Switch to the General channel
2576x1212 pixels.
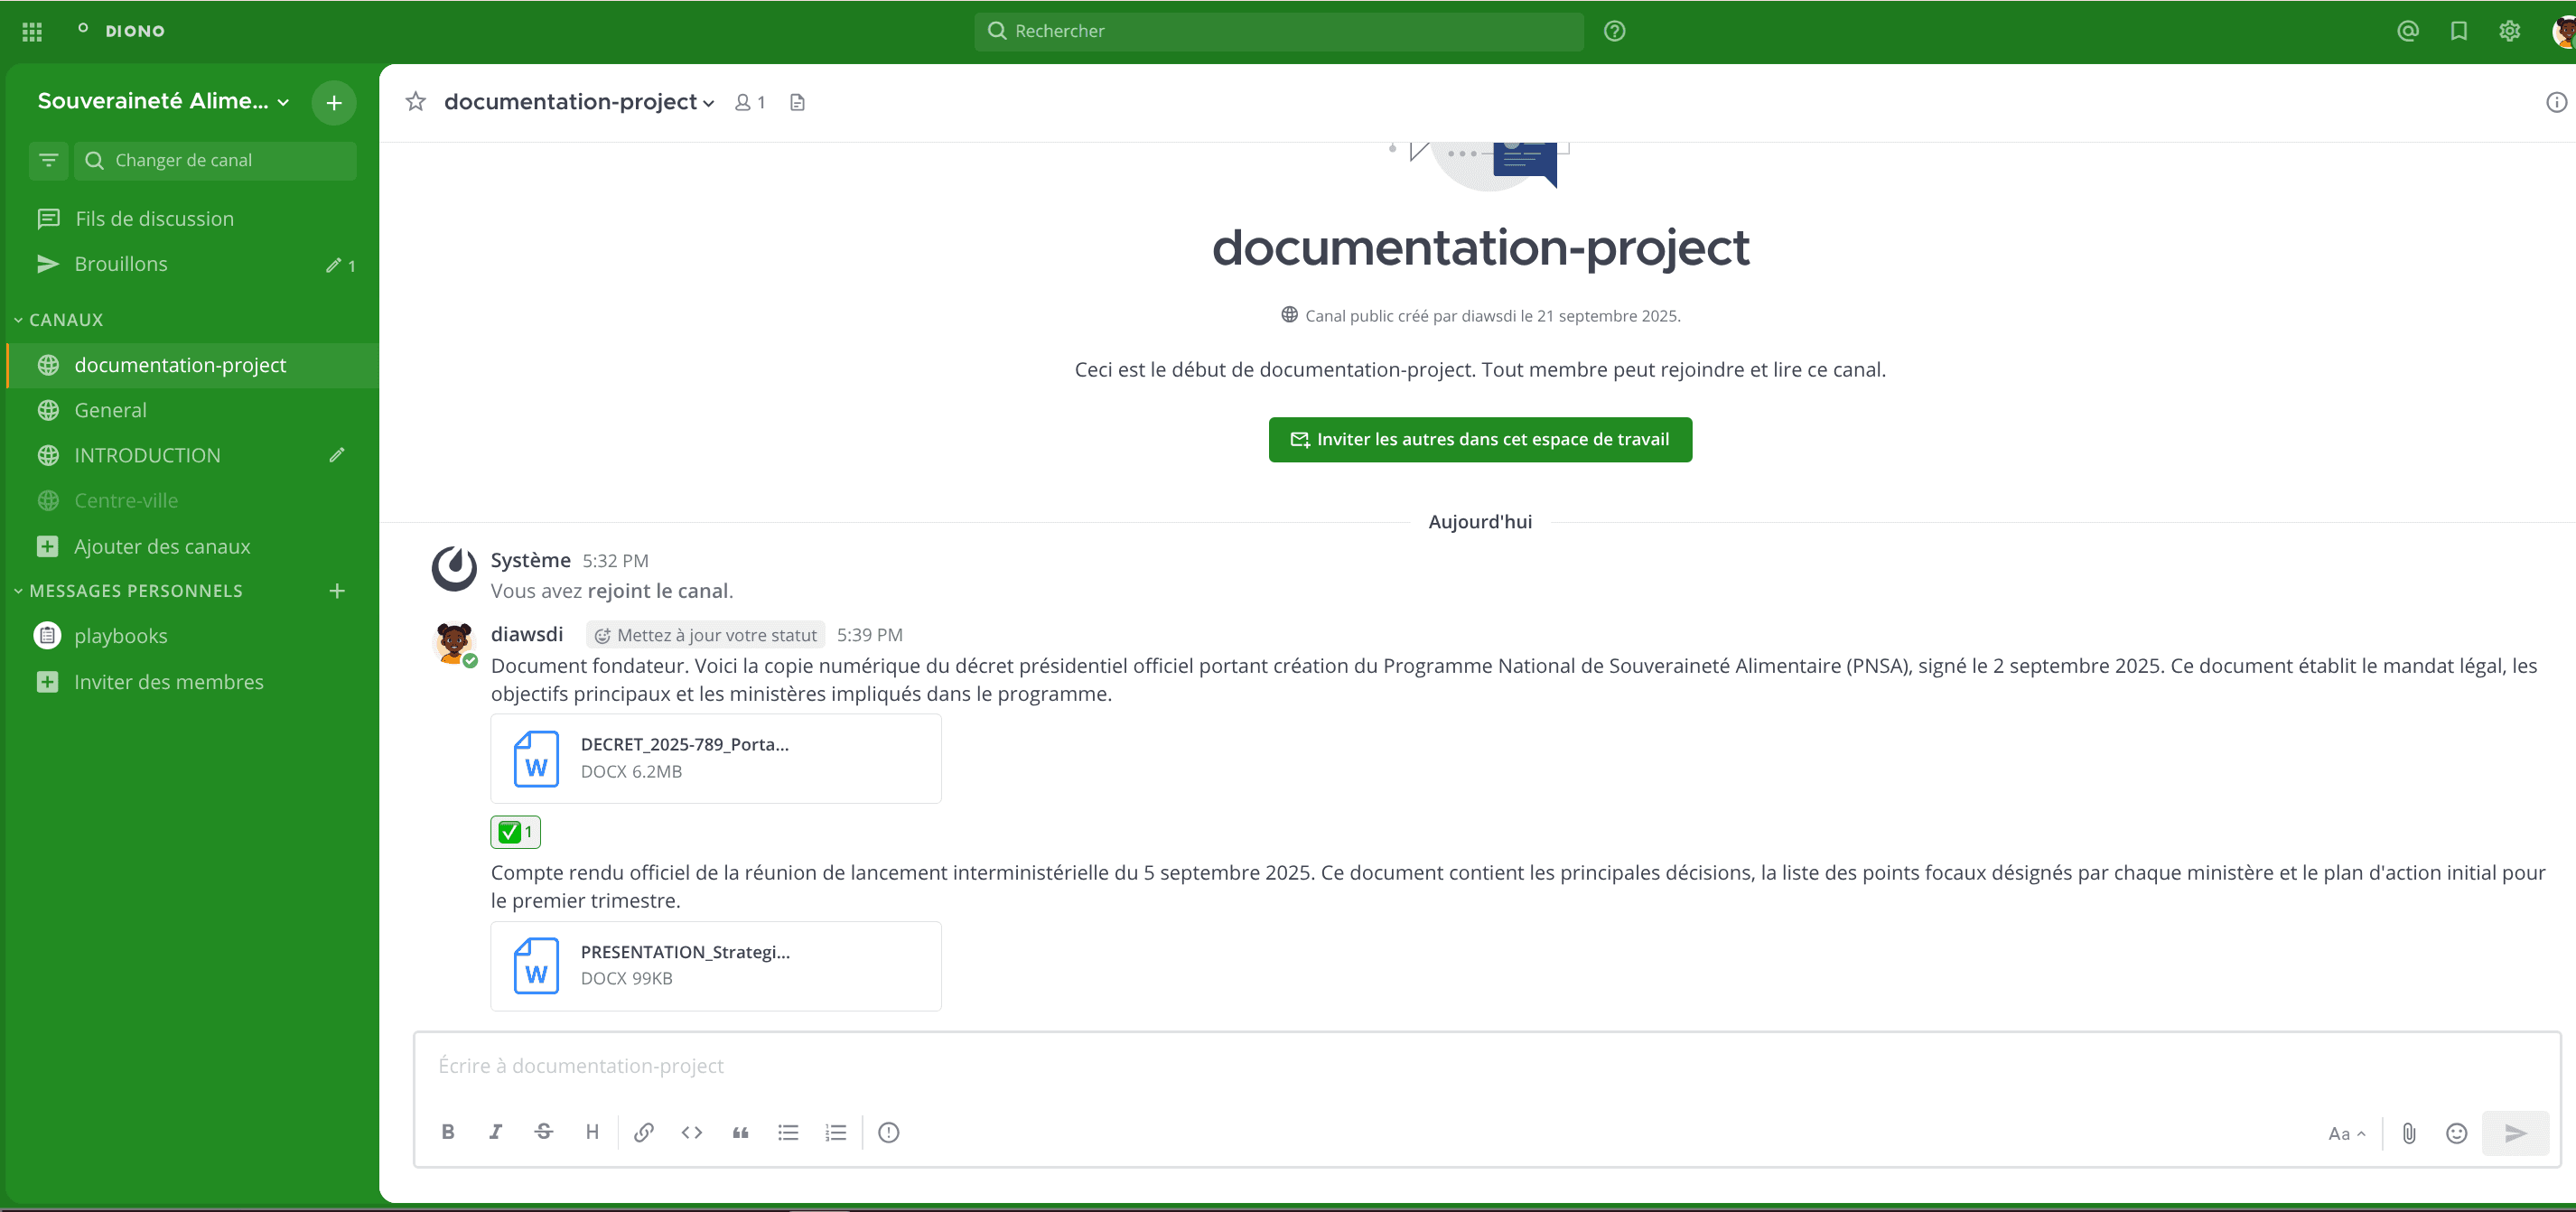pyautogui.click(x=110, y=410)
